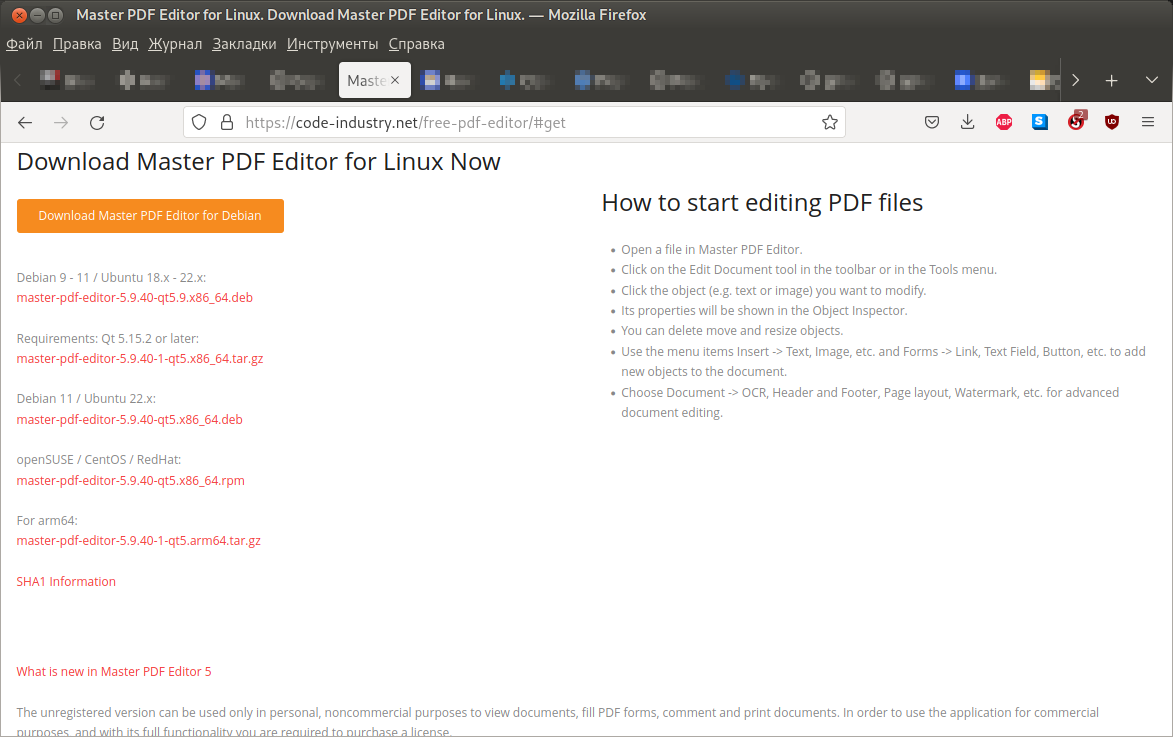Image resolution: width=1173 pixels, height=737 pixels.
Task: Download the qt5.9 x86_64 .deb link
Action: (134, 298)
